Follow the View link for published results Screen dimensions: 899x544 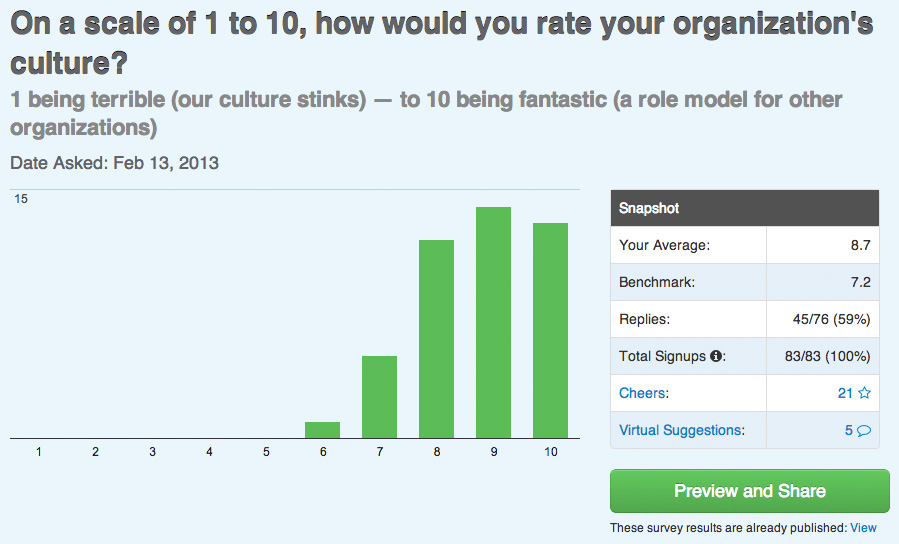[863, 527]
